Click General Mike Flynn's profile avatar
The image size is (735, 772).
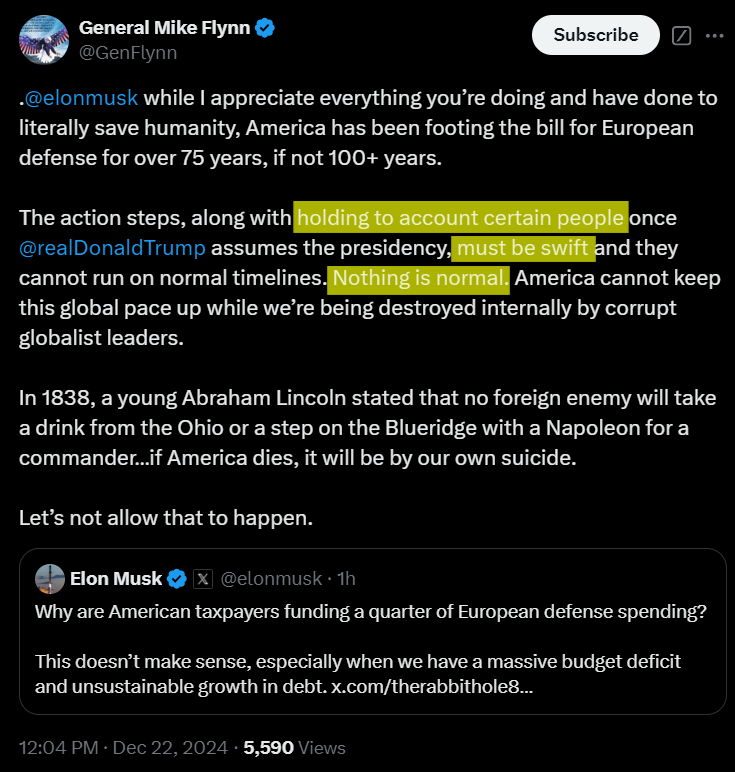(43, 41)
